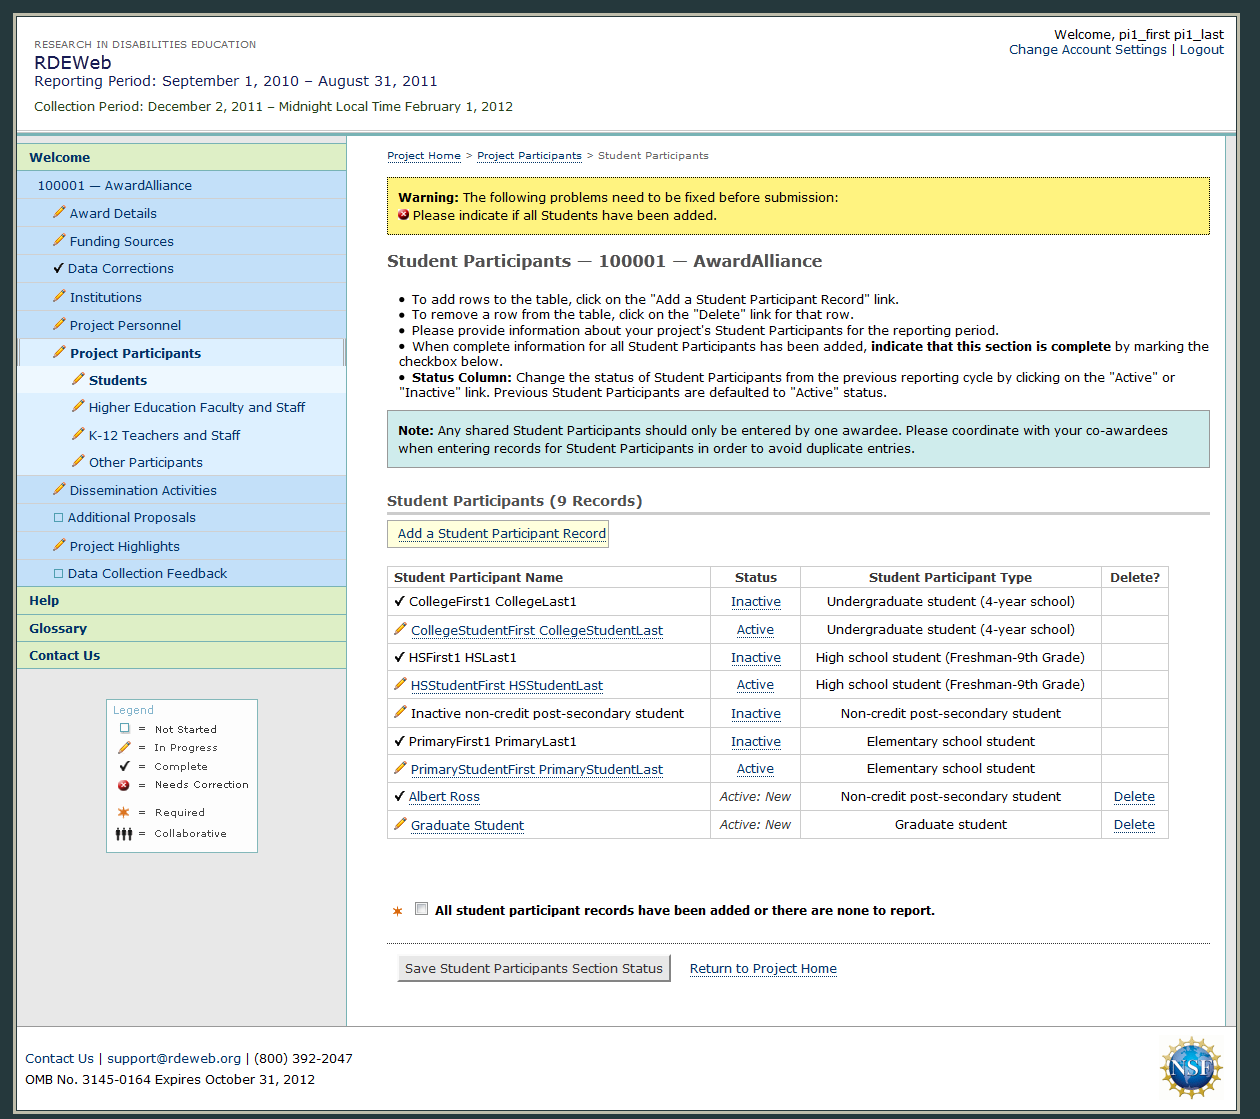Viewport: 1260px width, 1119px height.
Task: Check the all student records added checkbox
Action: pyautogui.click(x=422, y=909)
